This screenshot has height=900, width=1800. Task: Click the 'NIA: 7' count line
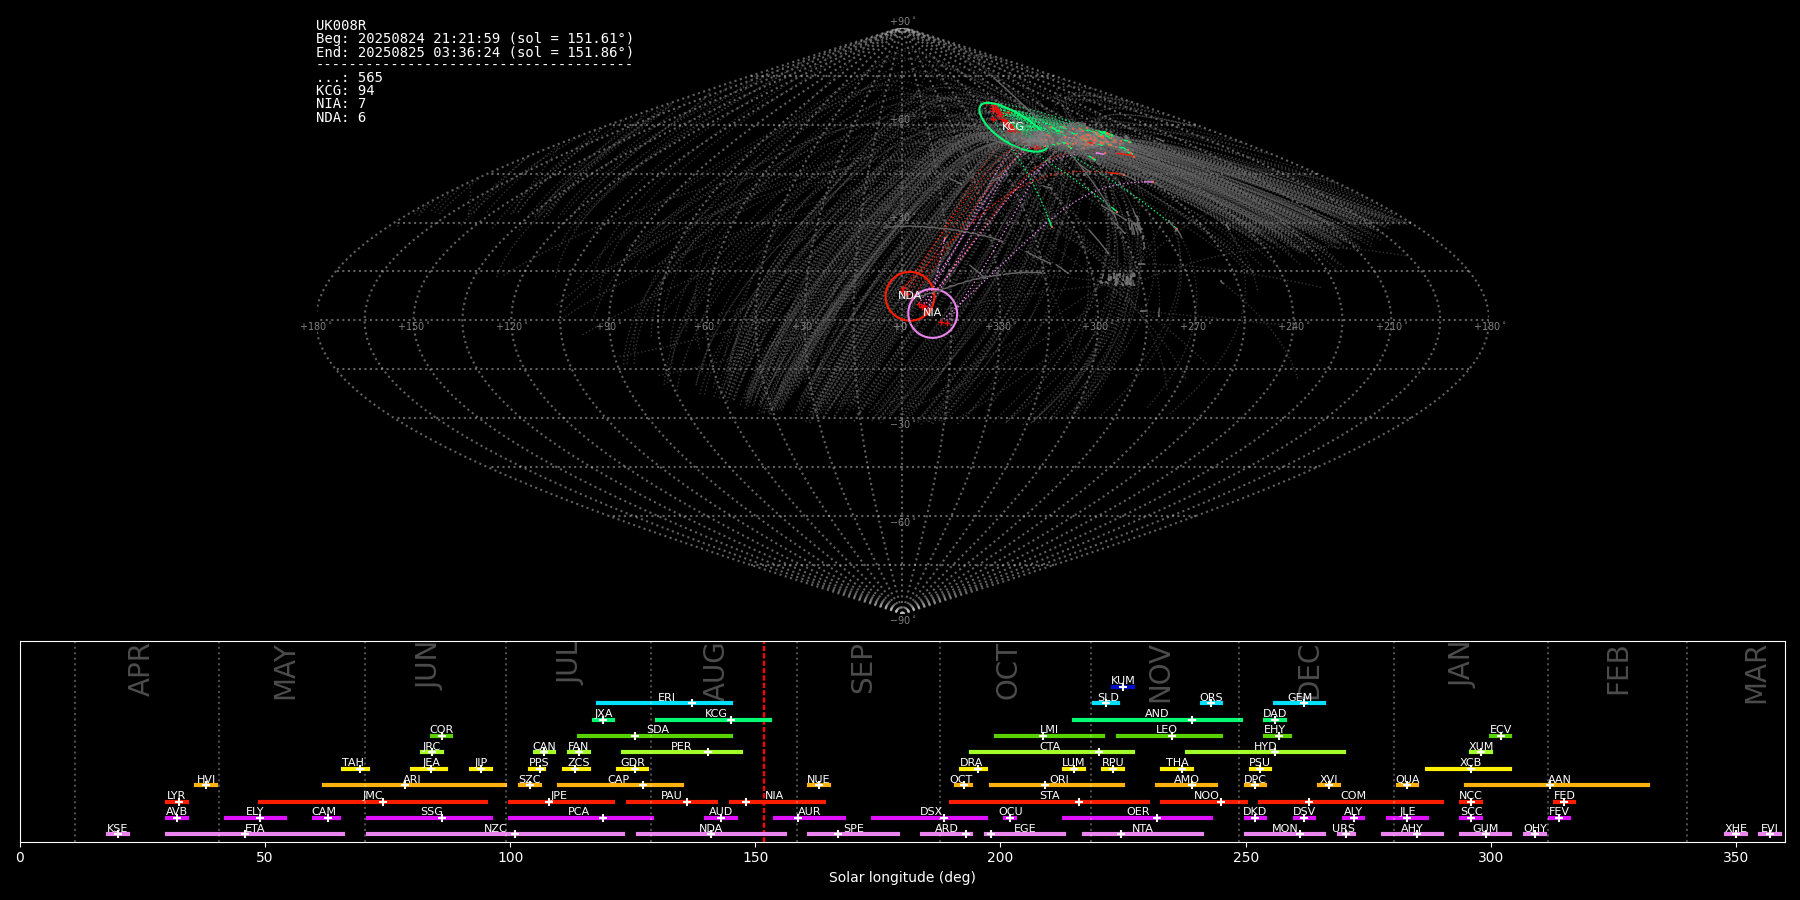341,104
